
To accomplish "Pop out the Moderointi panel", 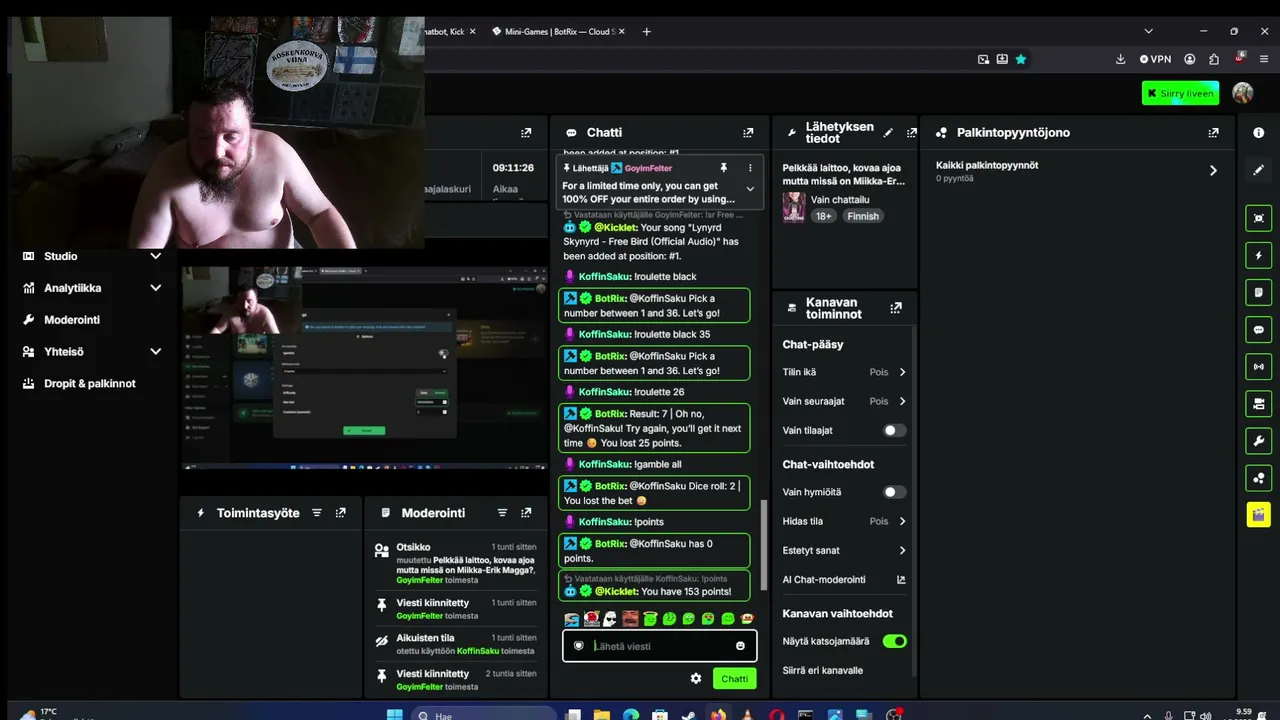I will click(526, 513).
